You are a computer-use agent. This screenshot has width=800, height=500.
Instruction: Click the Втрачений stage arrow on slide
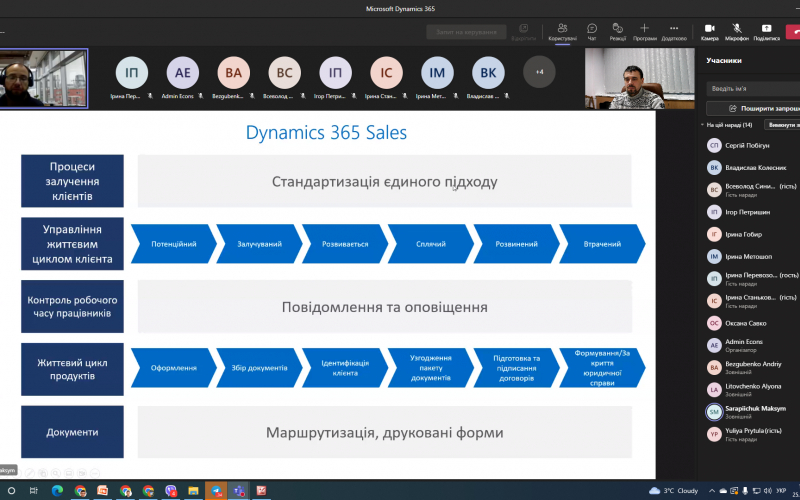[602, 244]
